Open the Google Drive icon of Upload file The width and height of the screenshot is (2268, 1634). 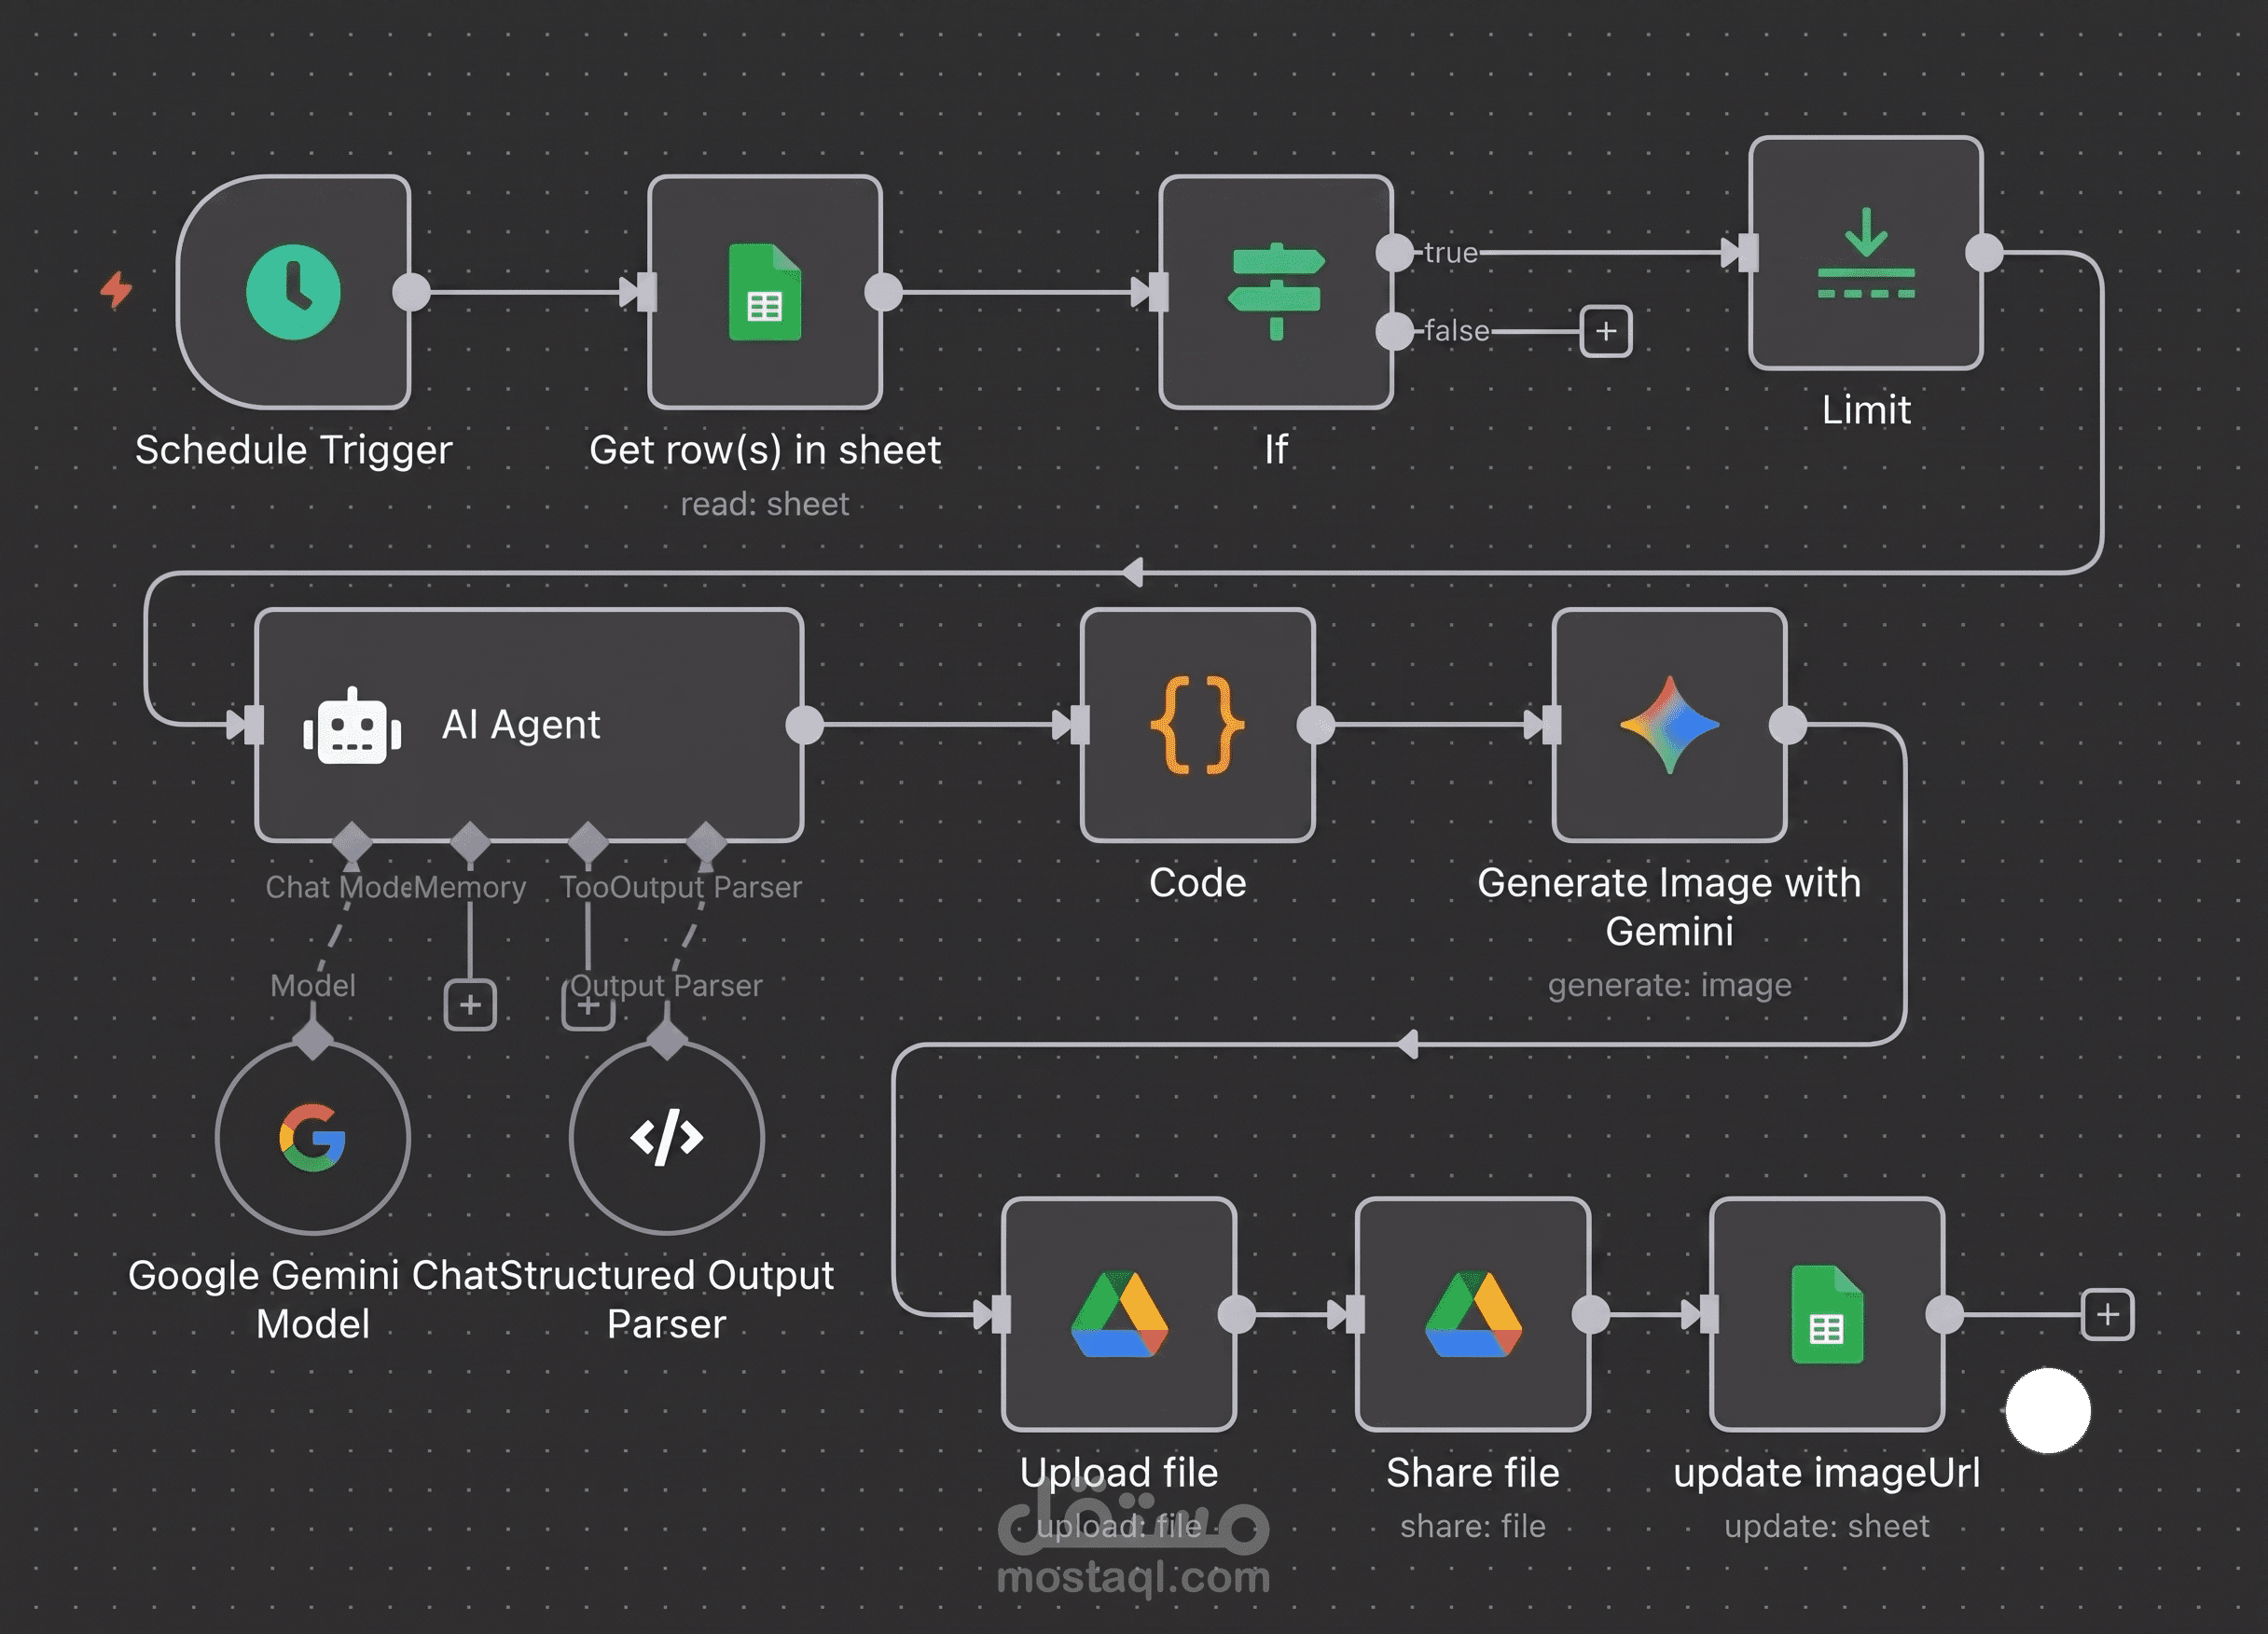coord(1119,1315)
